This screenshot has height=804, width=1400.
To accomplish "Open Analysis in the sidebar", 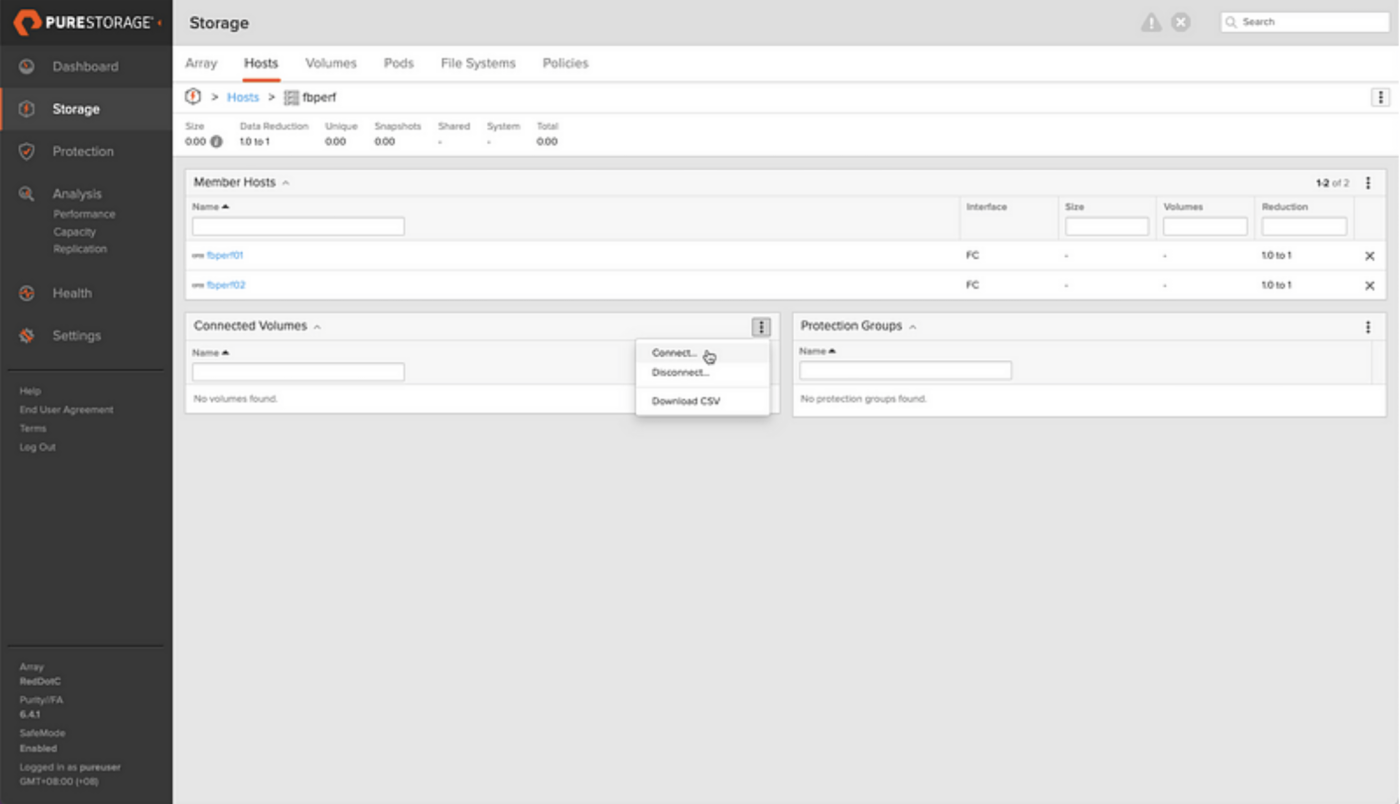I will (x=77, y=194).
